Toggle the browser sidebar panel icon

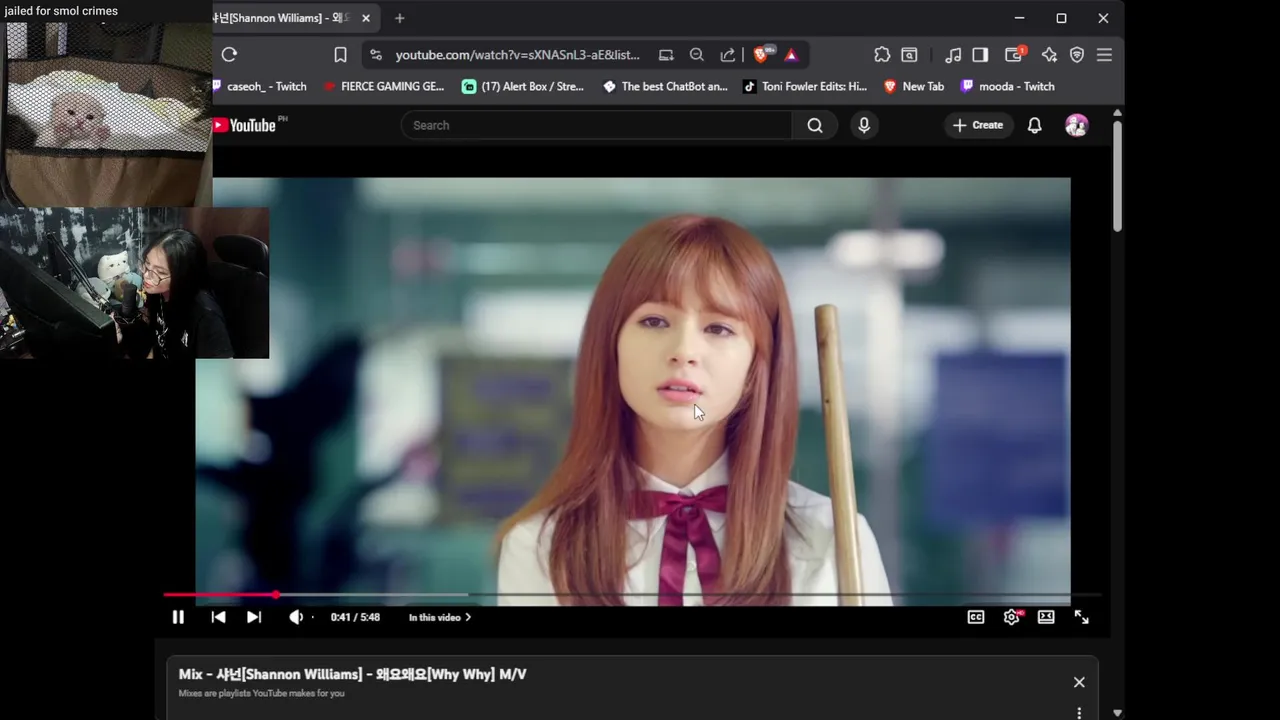(980, 55)
